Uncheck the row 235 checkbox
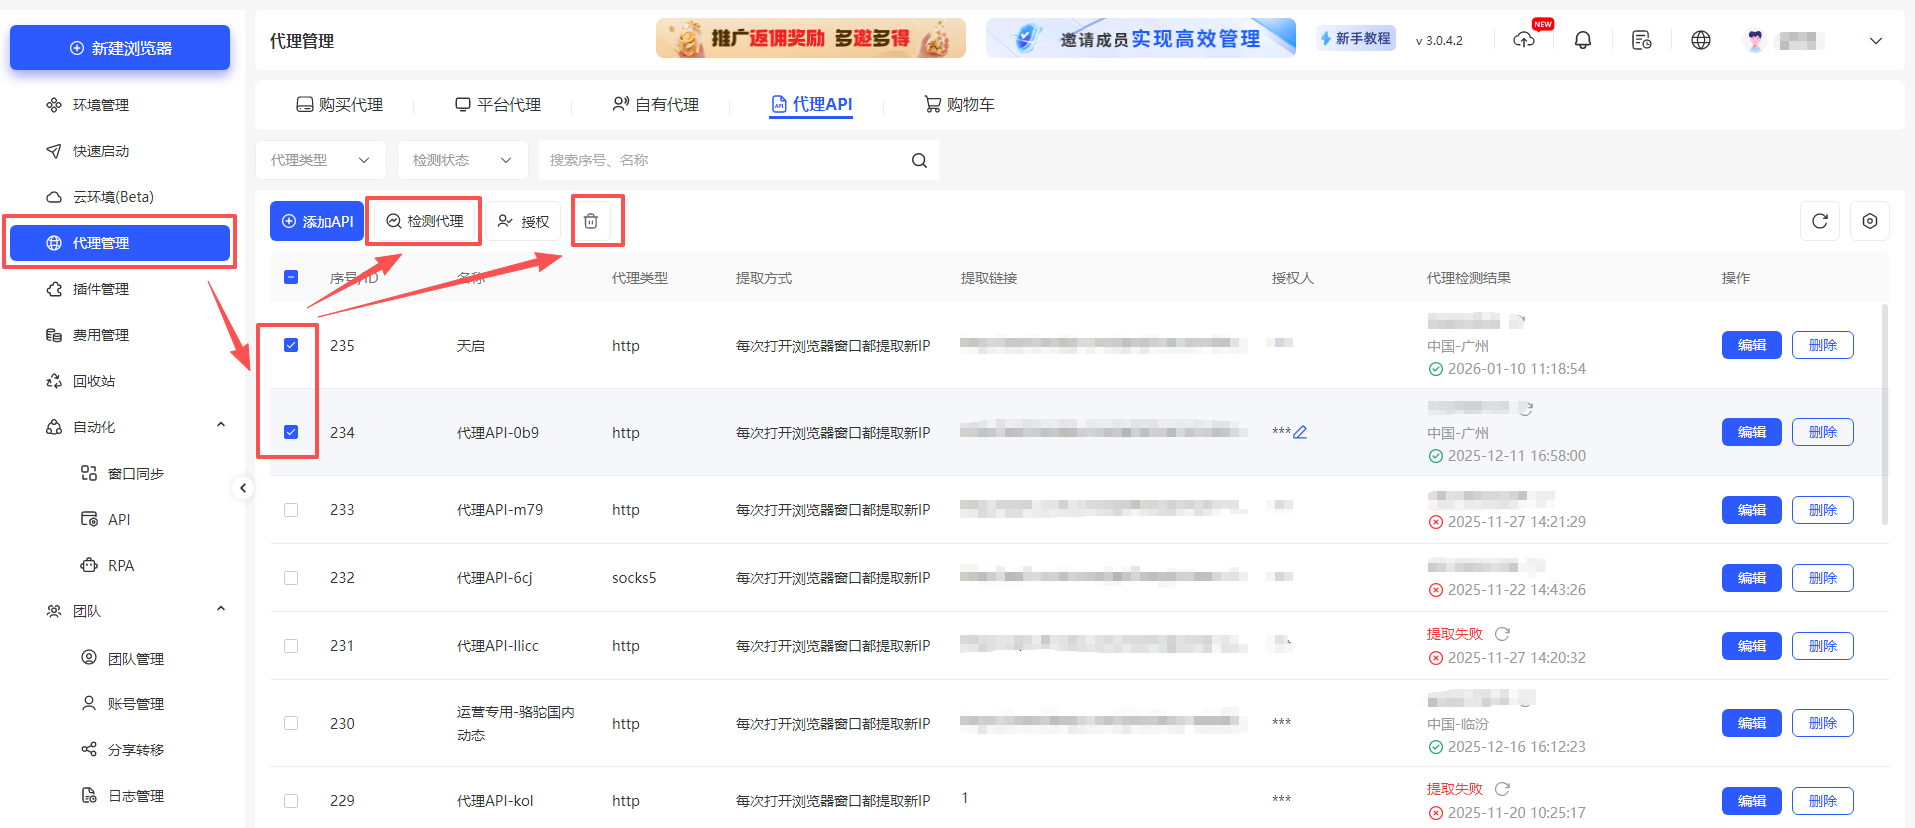1915x828 pixels. (291, 345)
